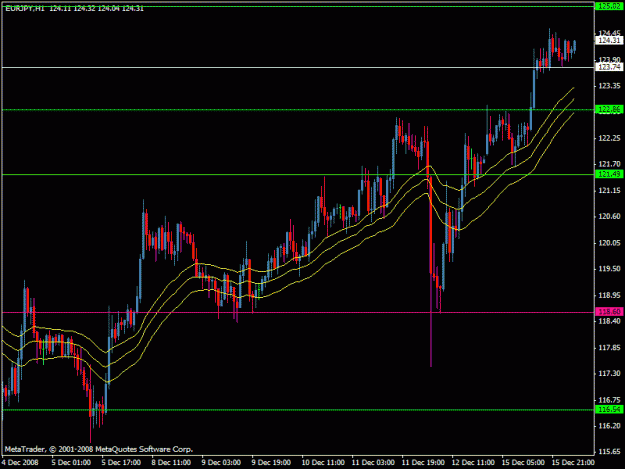Click the current price label 124.31

pyautogui.click(x=609, y=40)
